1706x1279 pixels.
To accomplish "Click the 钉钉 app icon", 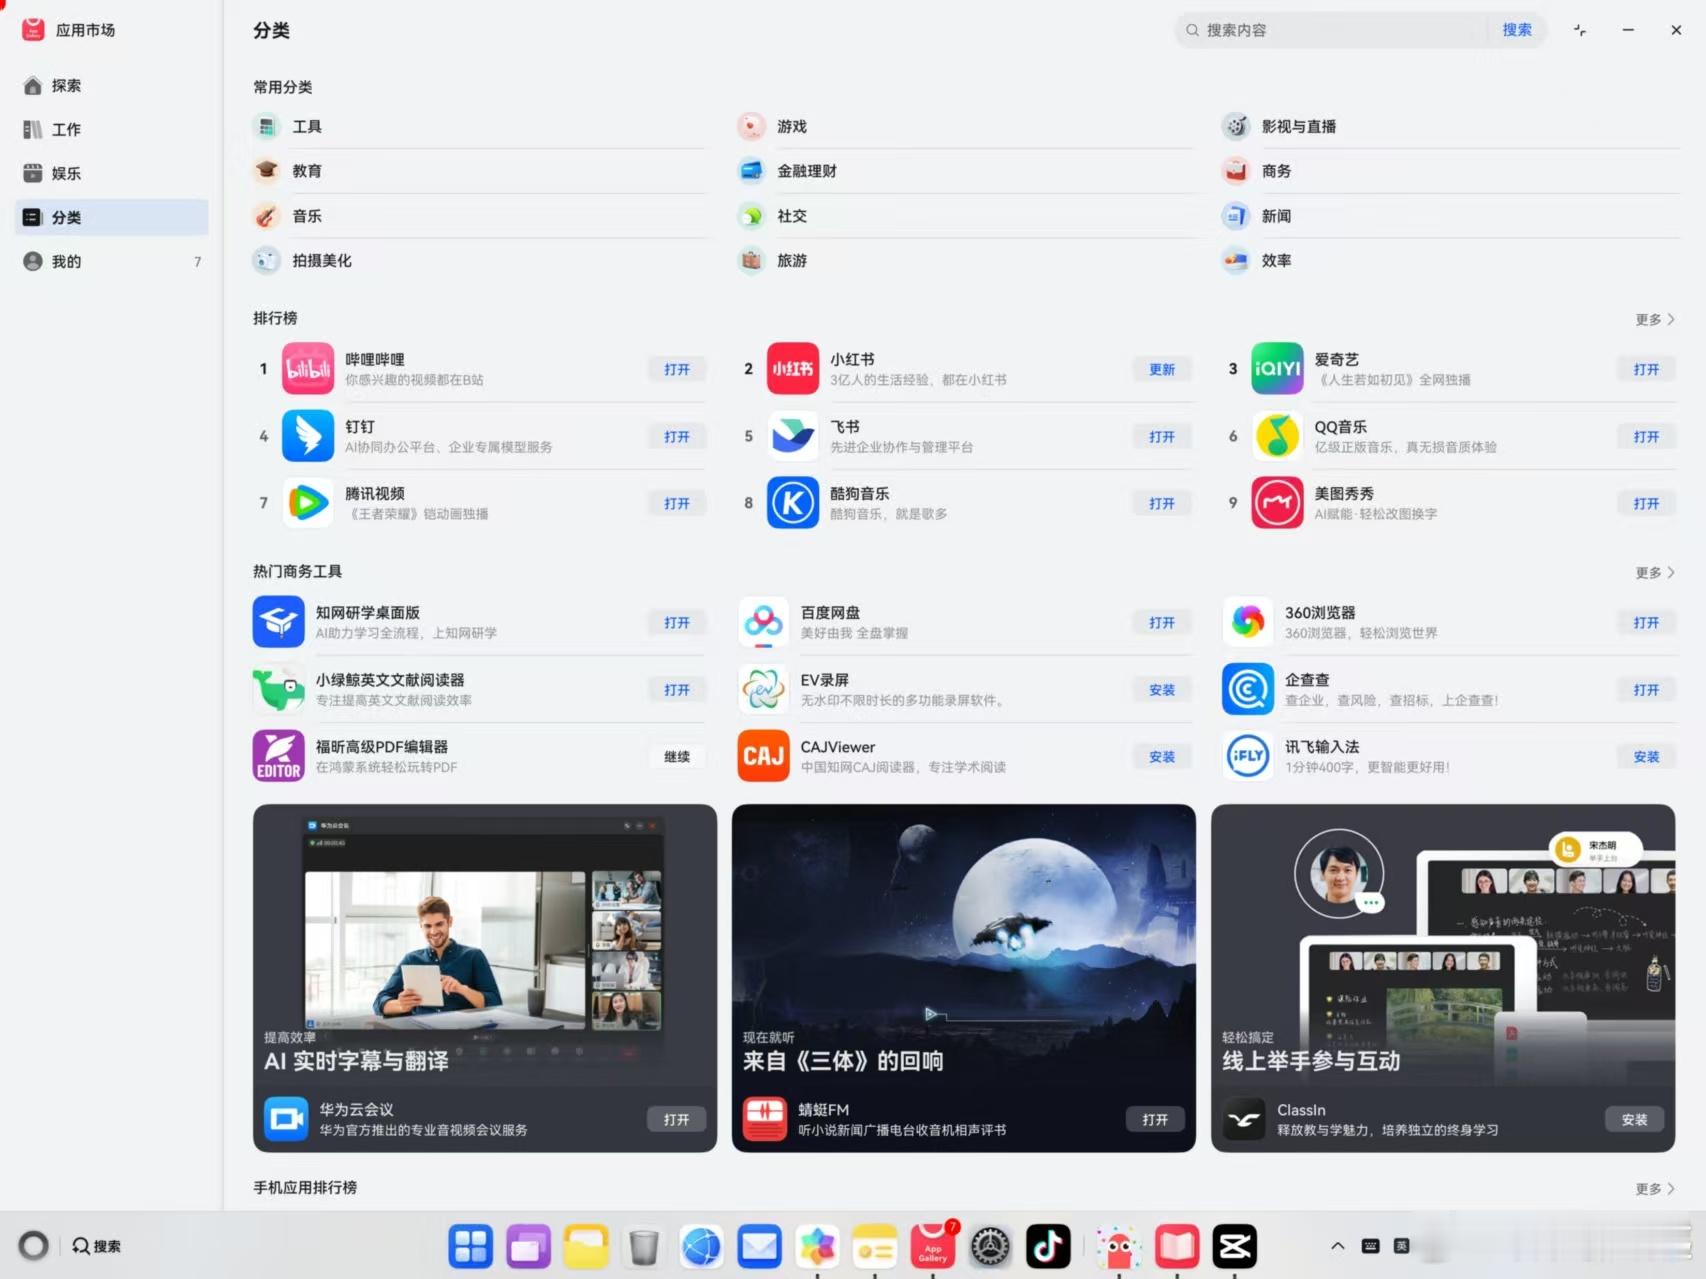I will pos(308,436).
